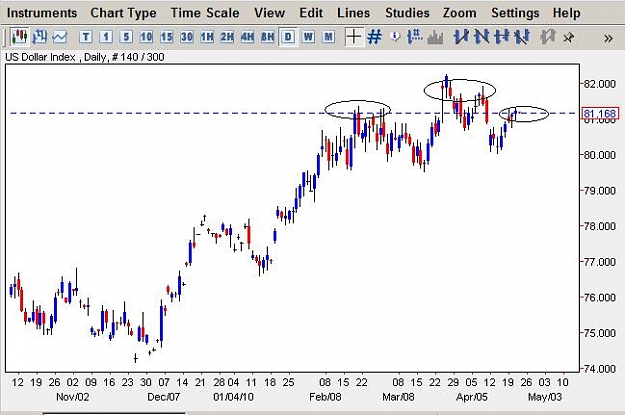Open the Zoom menu
Viewport: 625px width, 415px height.
tap(460, 13)
